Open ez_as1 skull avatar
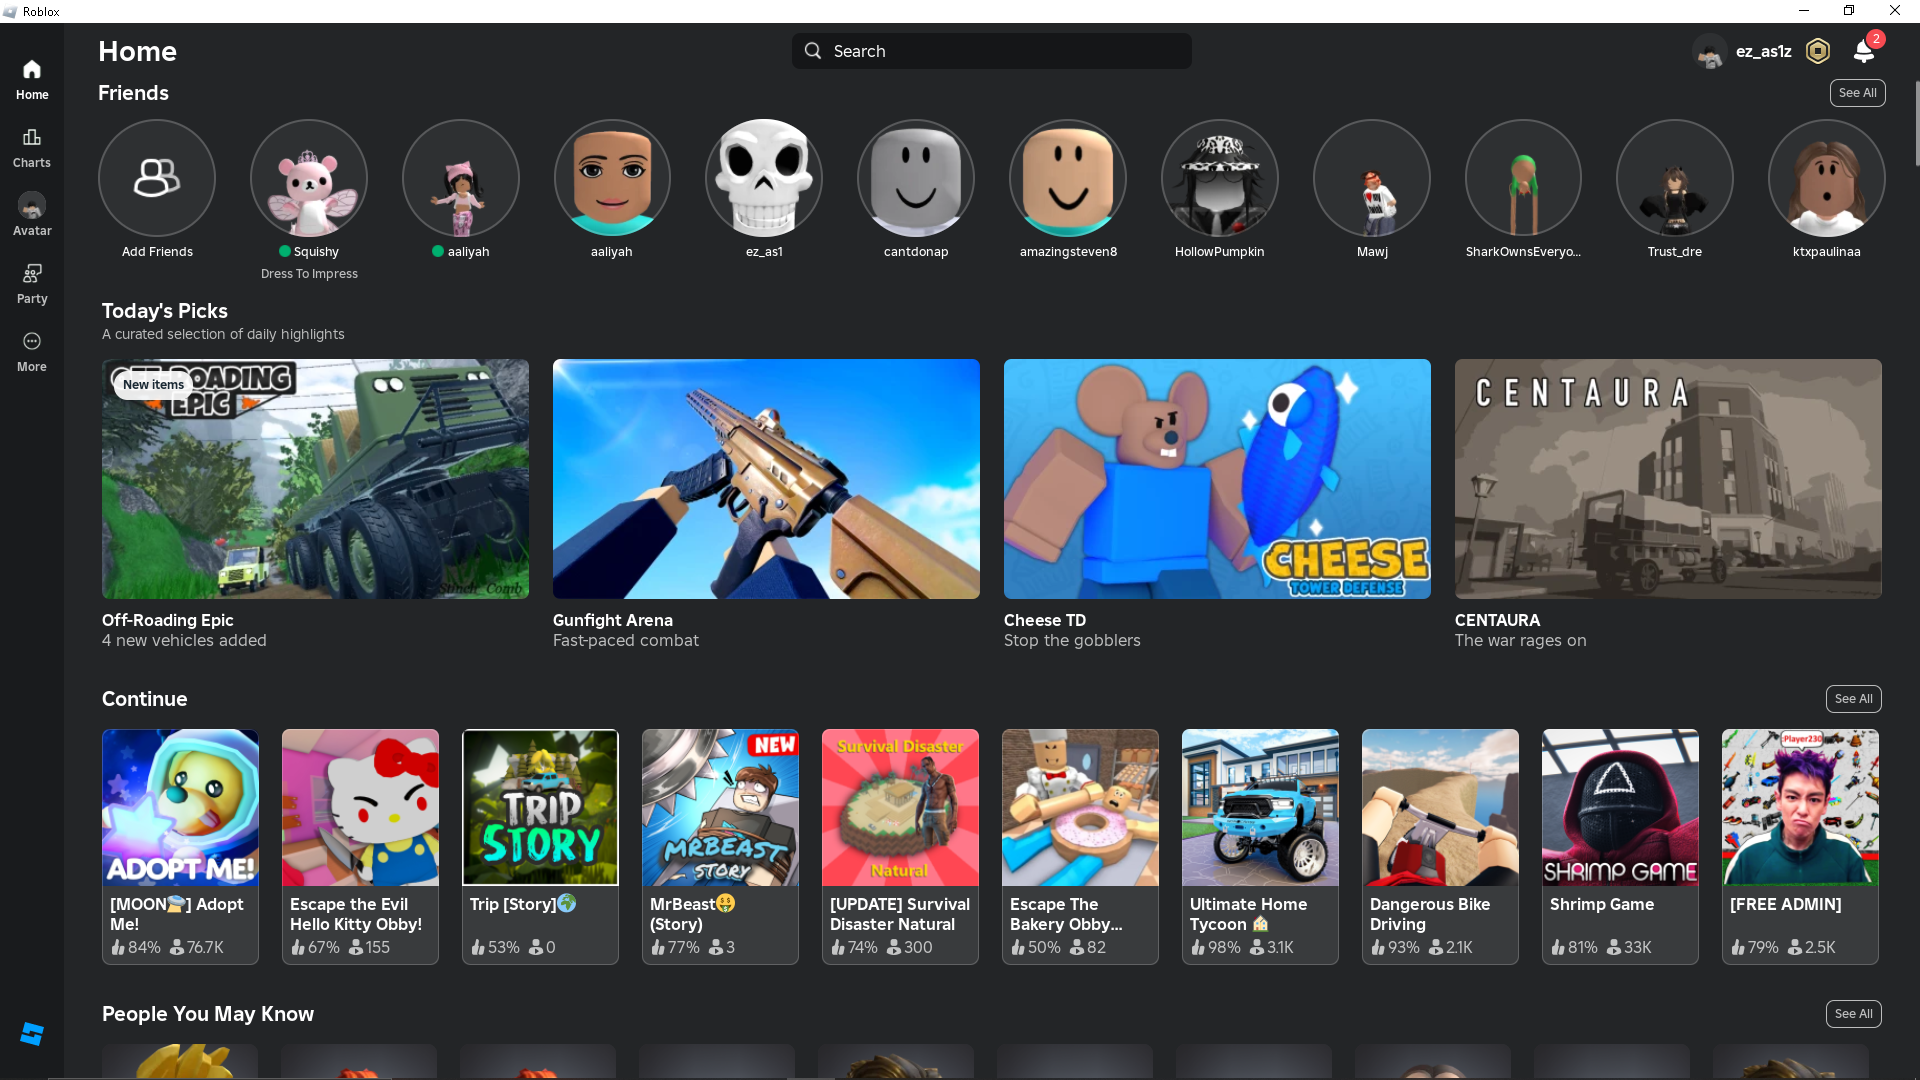1920x1080 pixels. pyautogui.click(x=764, y=178)
